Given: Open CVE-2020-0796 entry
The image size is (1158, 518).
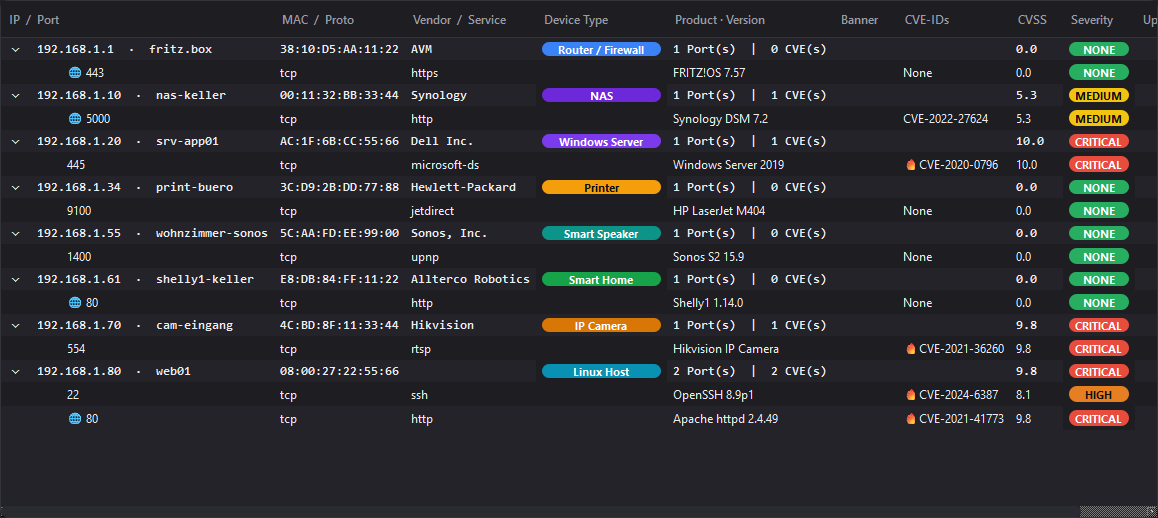Looking at the screenshot, I should [x=959, y=165].
